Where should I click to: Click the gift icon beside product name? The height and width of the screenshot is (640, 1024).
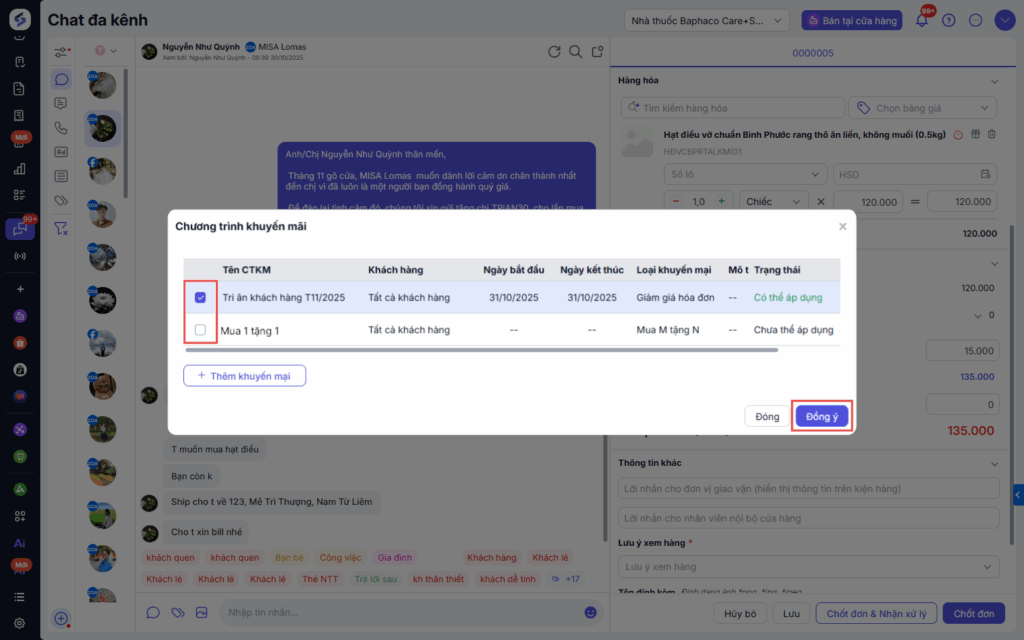[x=975, y=134]
